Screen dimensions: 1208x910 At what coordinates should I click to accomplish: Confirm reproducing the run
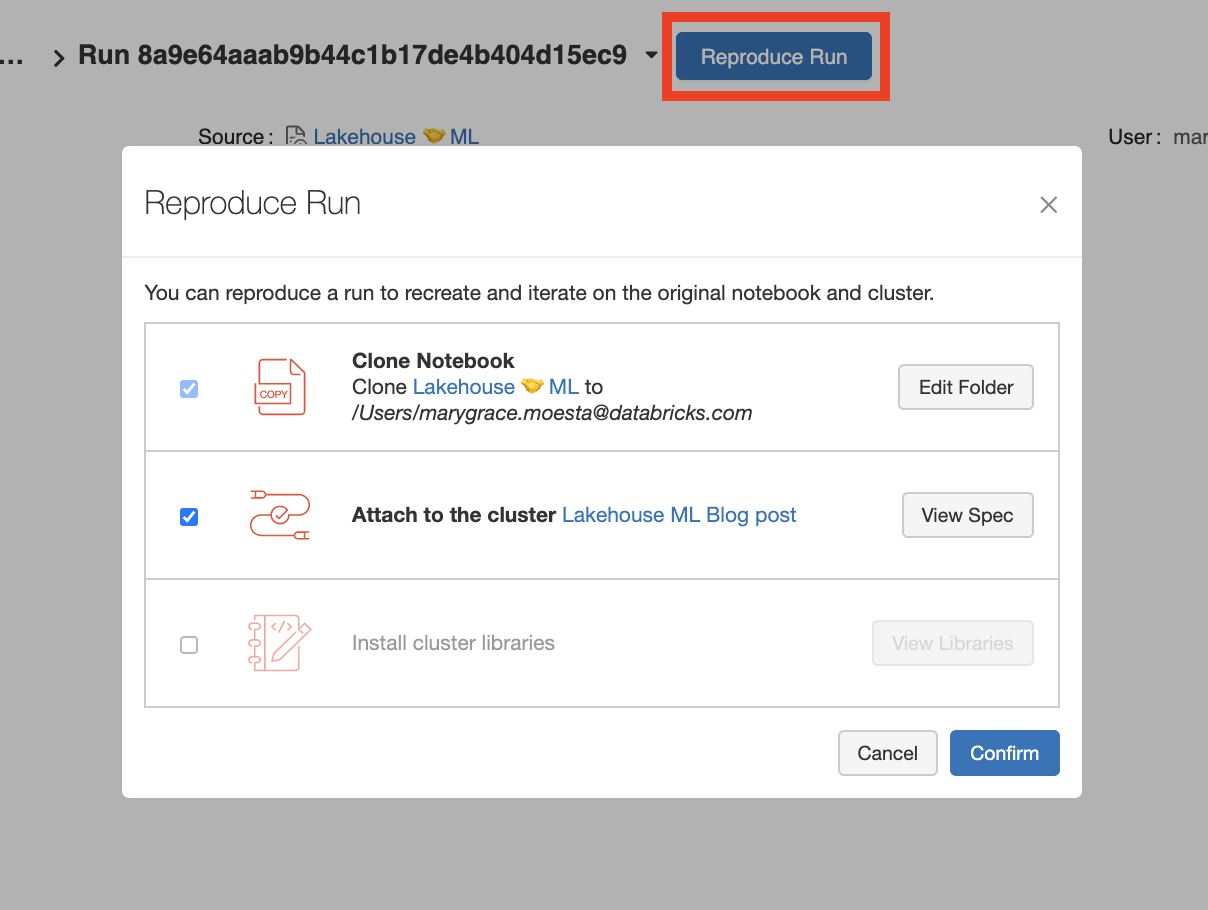(x=1004, y=753)
